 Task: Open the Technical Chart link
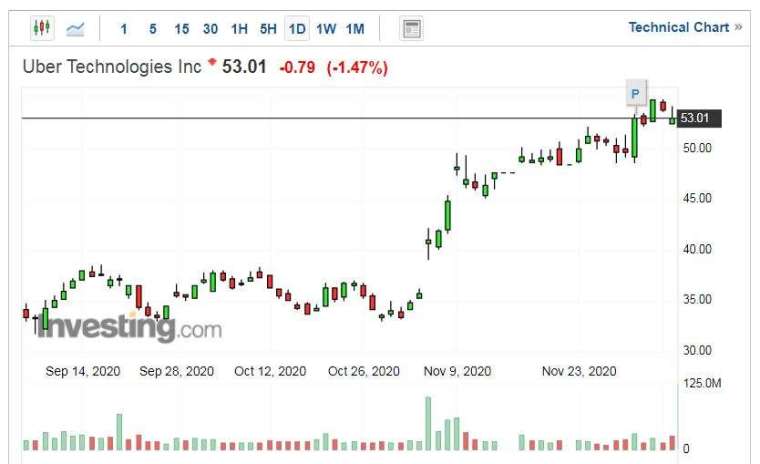point(685,27)
